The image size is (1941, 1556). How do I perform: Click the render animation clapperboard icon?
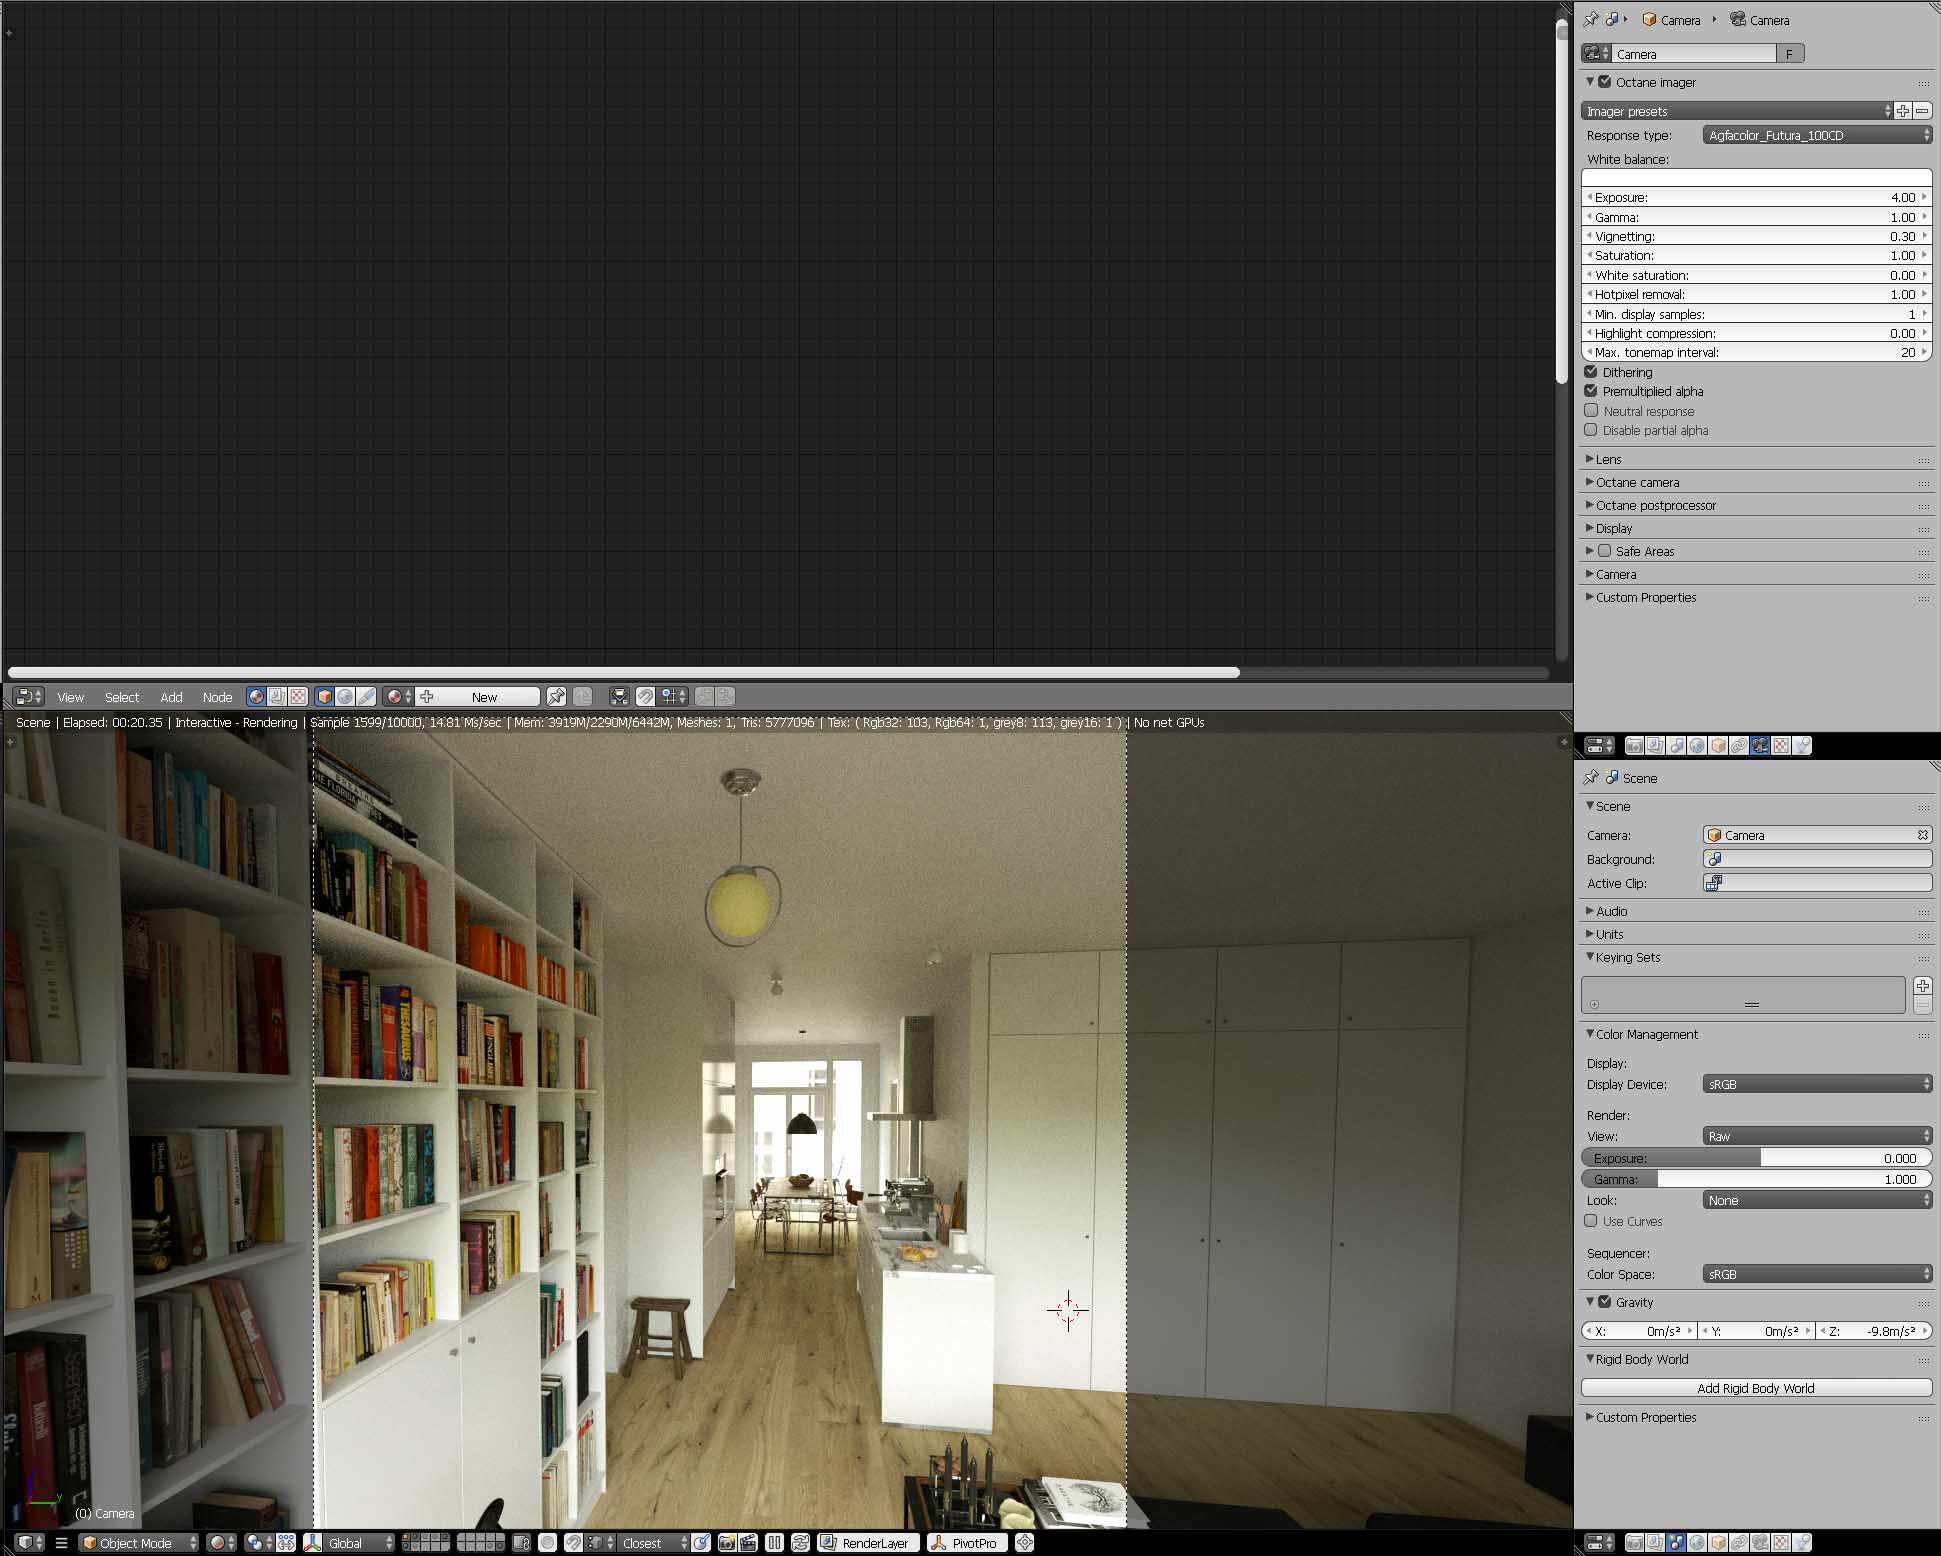click(x=747, y=1543)
